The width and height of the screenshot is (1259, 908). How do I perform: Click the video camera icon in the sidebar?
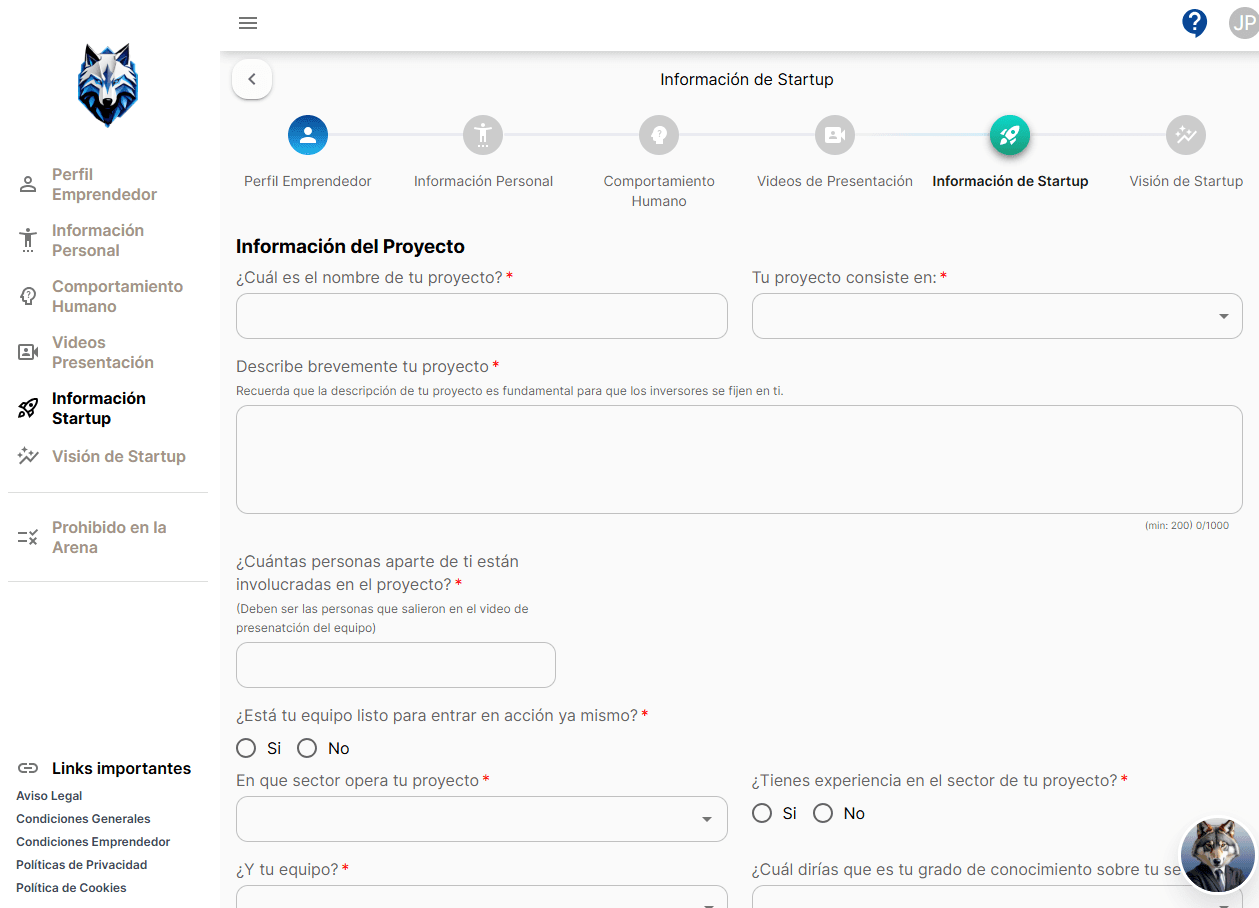coord(28,352)
